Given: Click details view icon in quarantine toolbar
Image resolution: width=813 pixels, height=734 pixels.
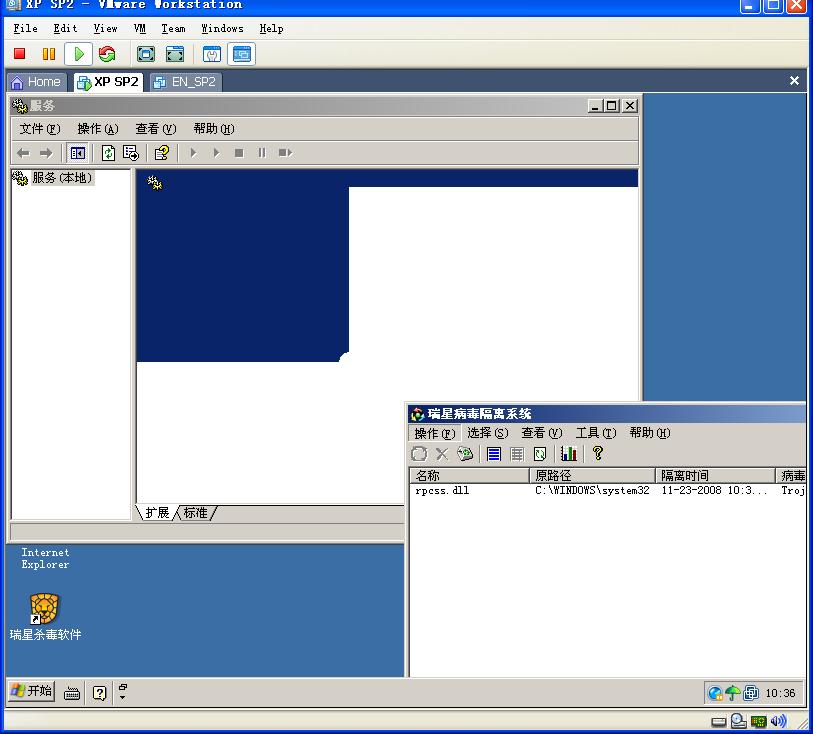Looking at the screenshot, I should (517, 454).
